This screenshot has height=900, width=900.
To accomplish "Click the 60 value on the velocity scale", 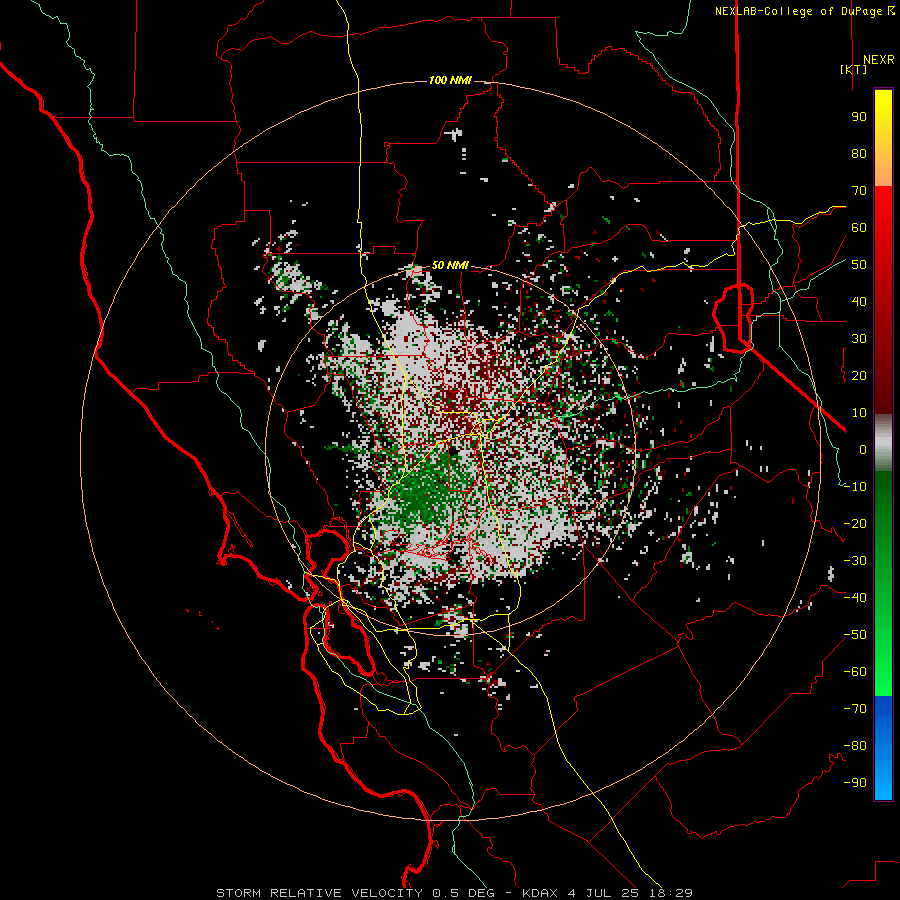I will pyautogui.click(x=859, y=227).
